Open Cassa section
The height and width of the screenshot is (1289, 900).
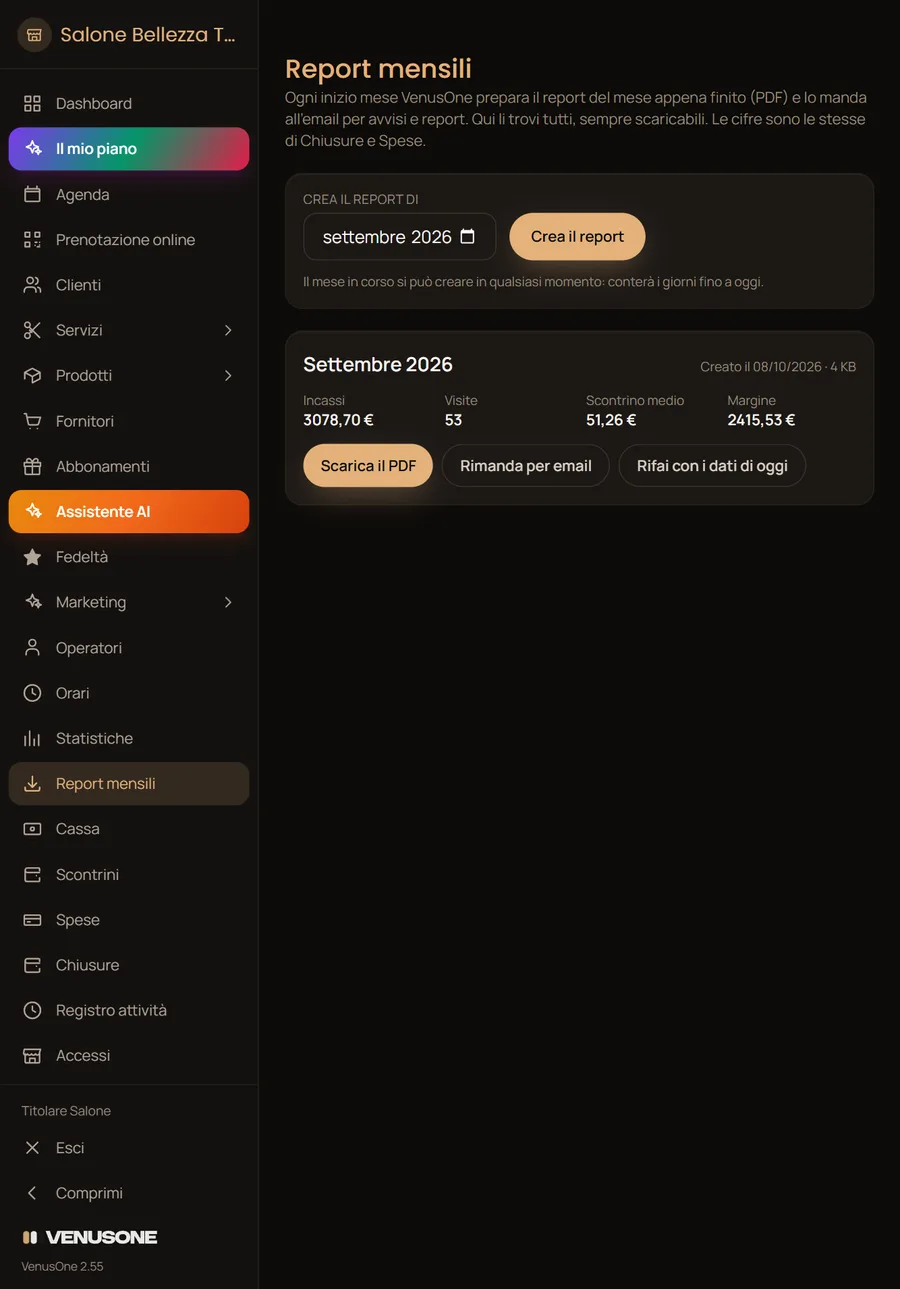tap(129, 829)
